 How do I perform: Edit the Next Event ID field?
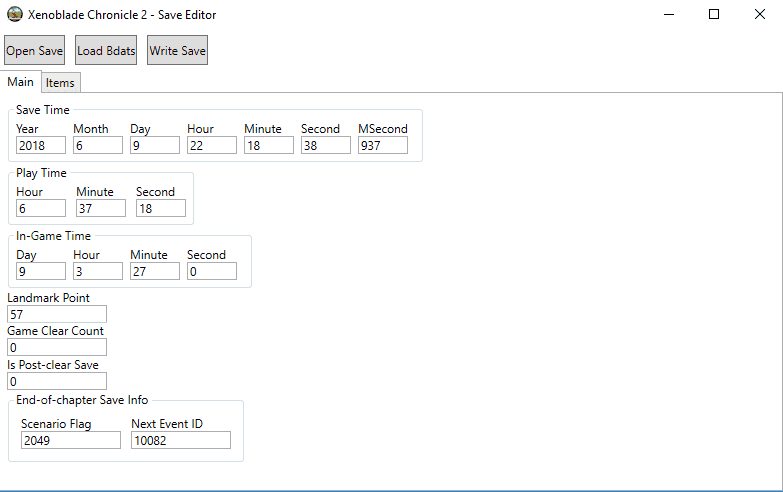(181, 440)
